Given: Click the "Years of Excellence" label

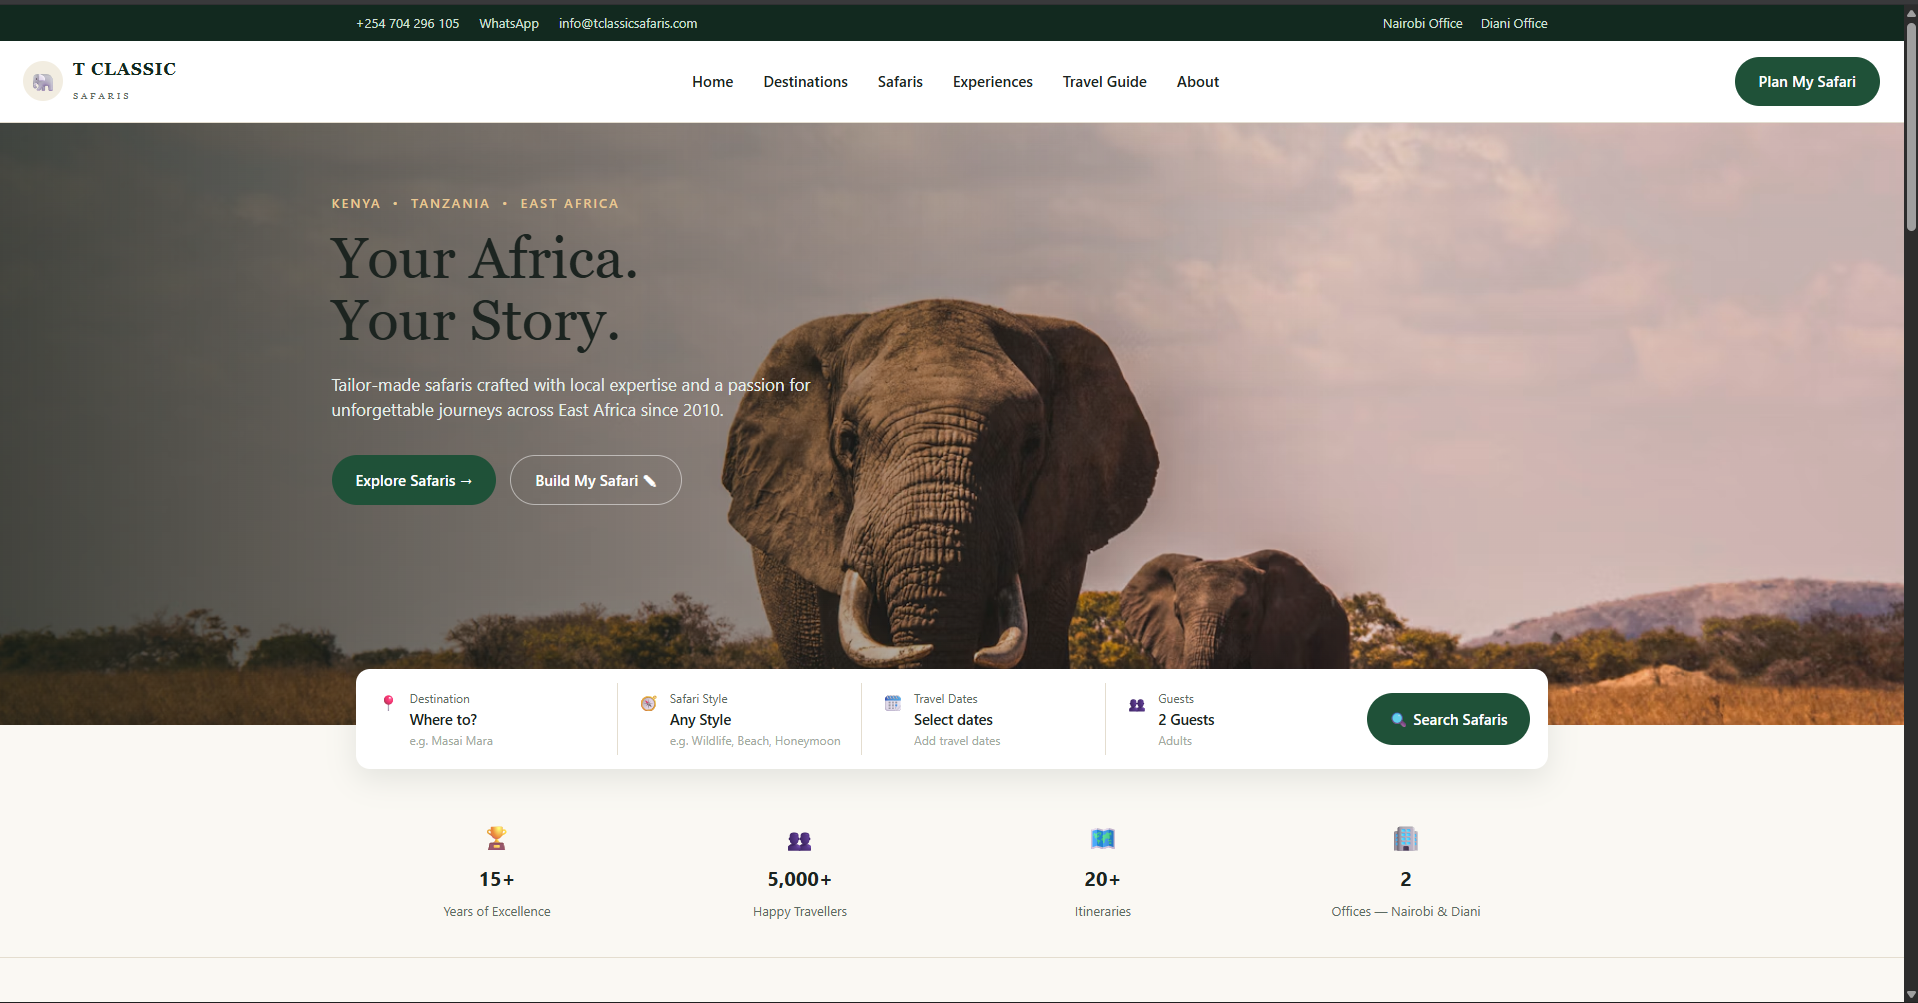Looking at the screenshot, I should click(496, 911).
